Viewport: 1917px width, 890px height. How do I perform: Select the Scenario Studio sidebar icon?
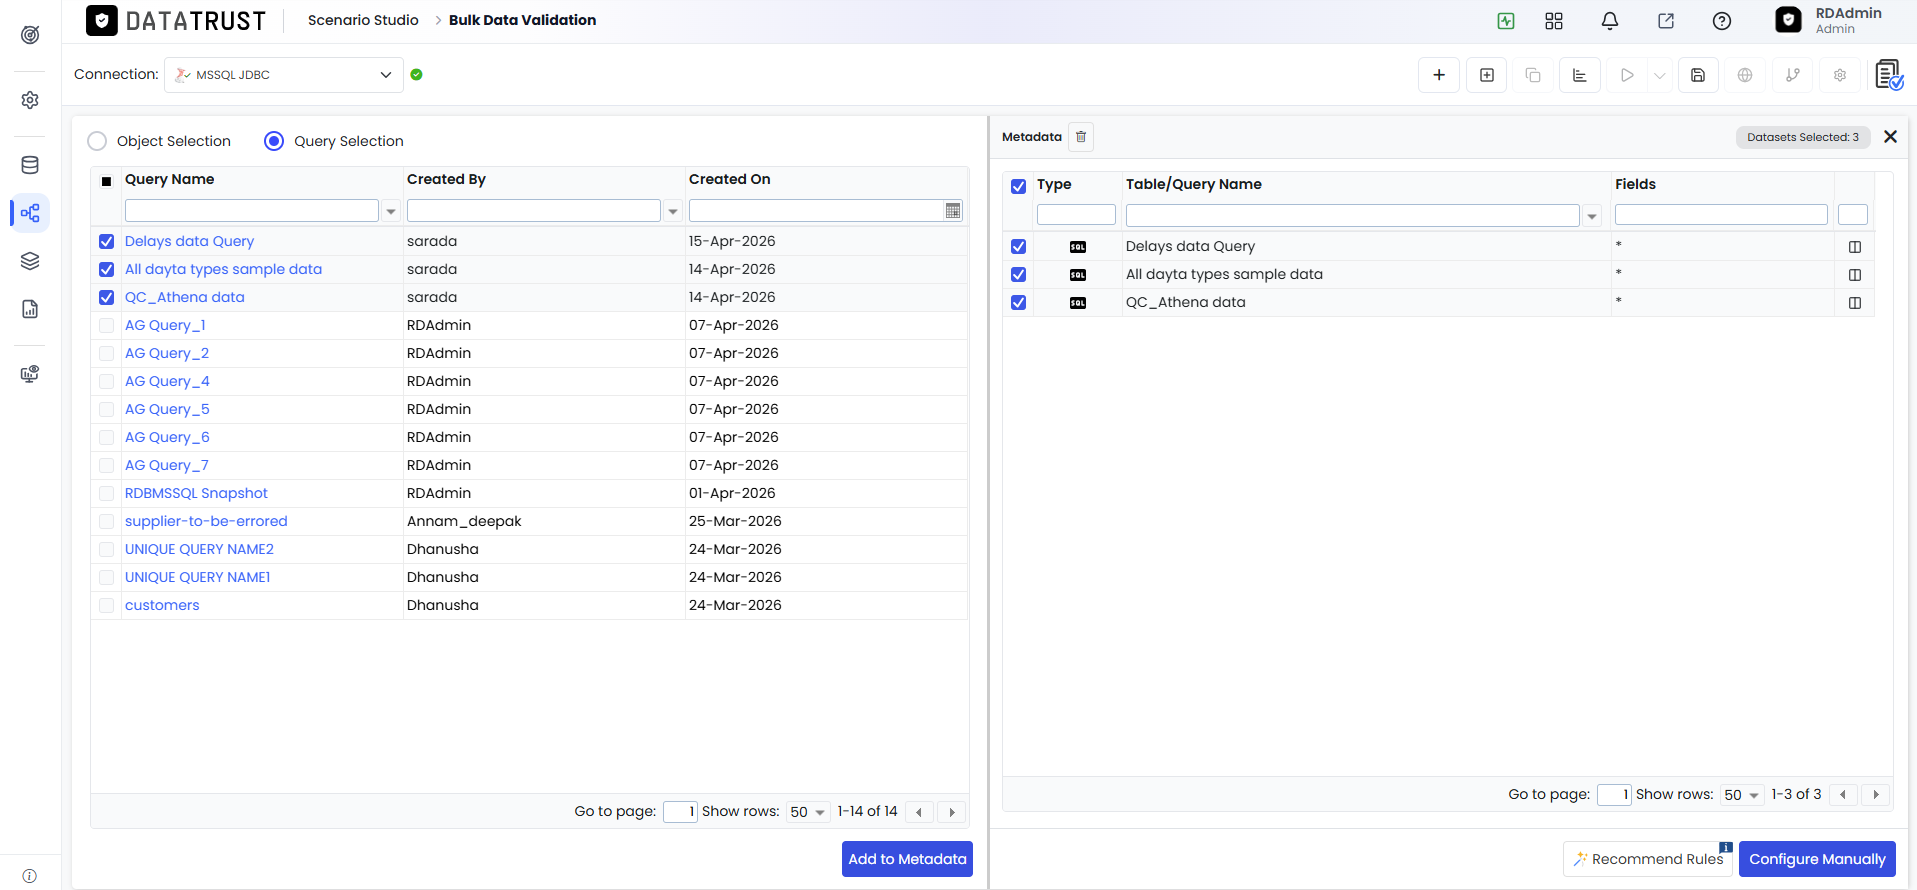30,213
